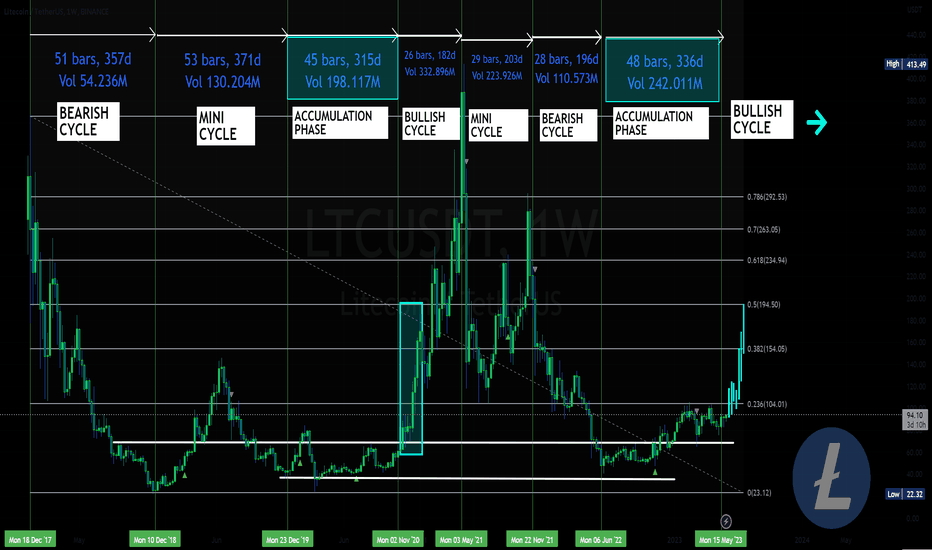Viewport: 932px width, 550px height.
Task: Select BEARISH CYCLE label under 51 bars
Action: (x=88, y=121)
